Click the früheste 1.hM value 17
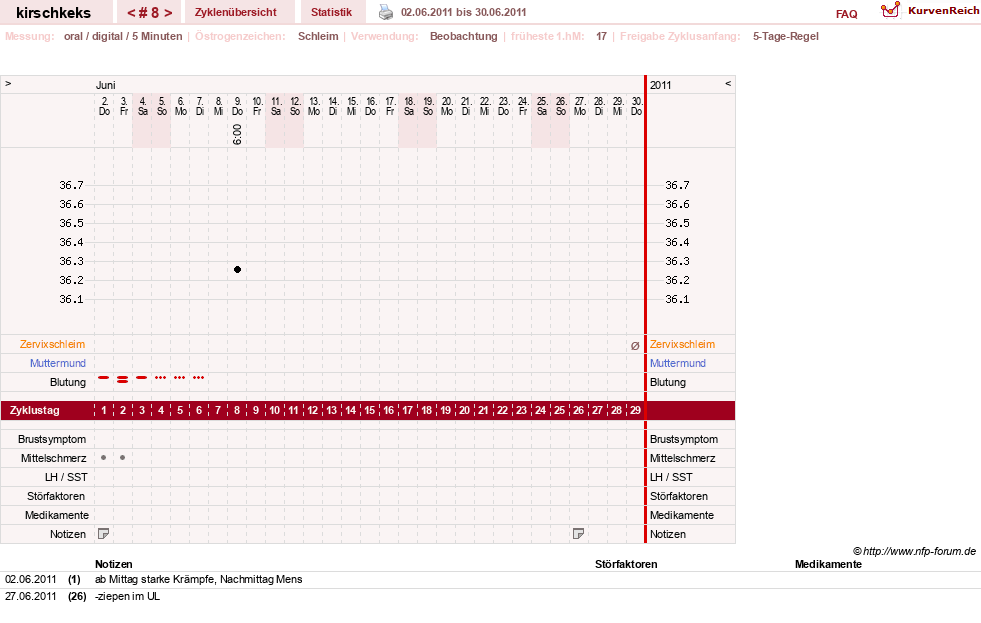The image size is (981, 623). pos(601,36)
